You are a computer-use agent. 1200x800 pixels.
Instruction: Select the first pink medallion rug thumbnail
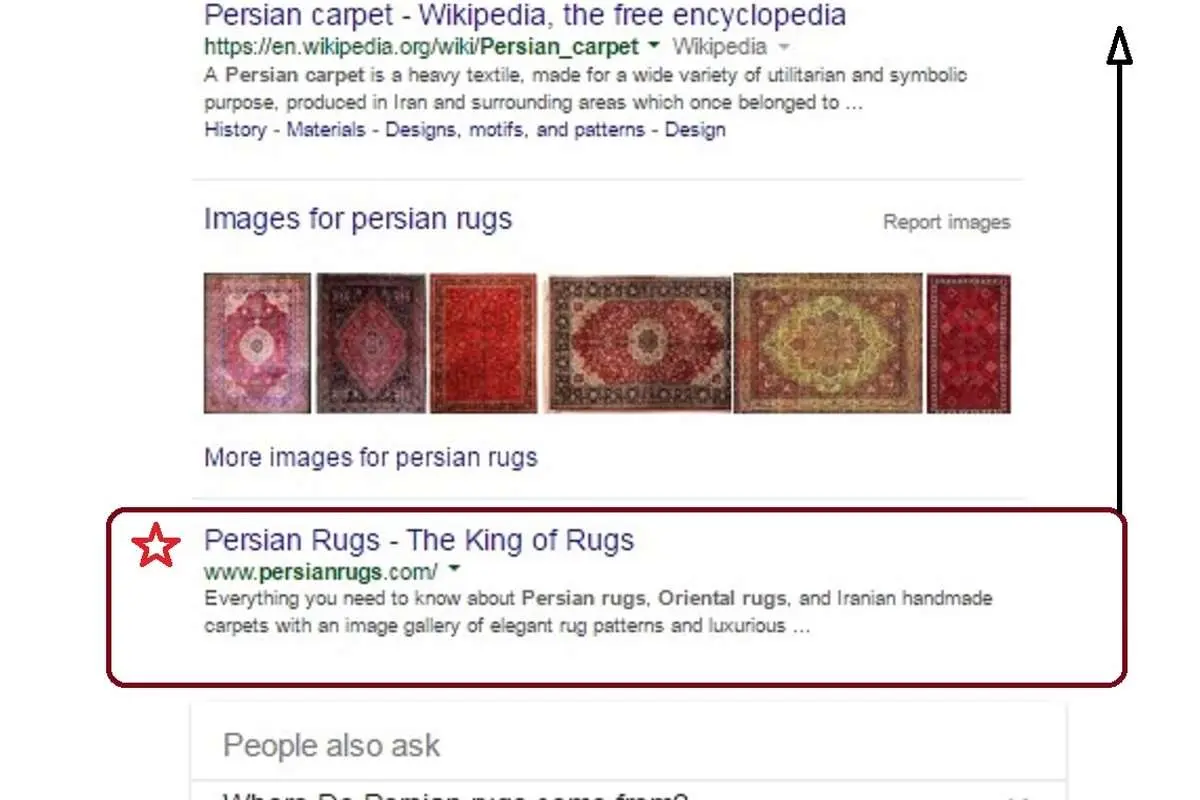point(257,343)
